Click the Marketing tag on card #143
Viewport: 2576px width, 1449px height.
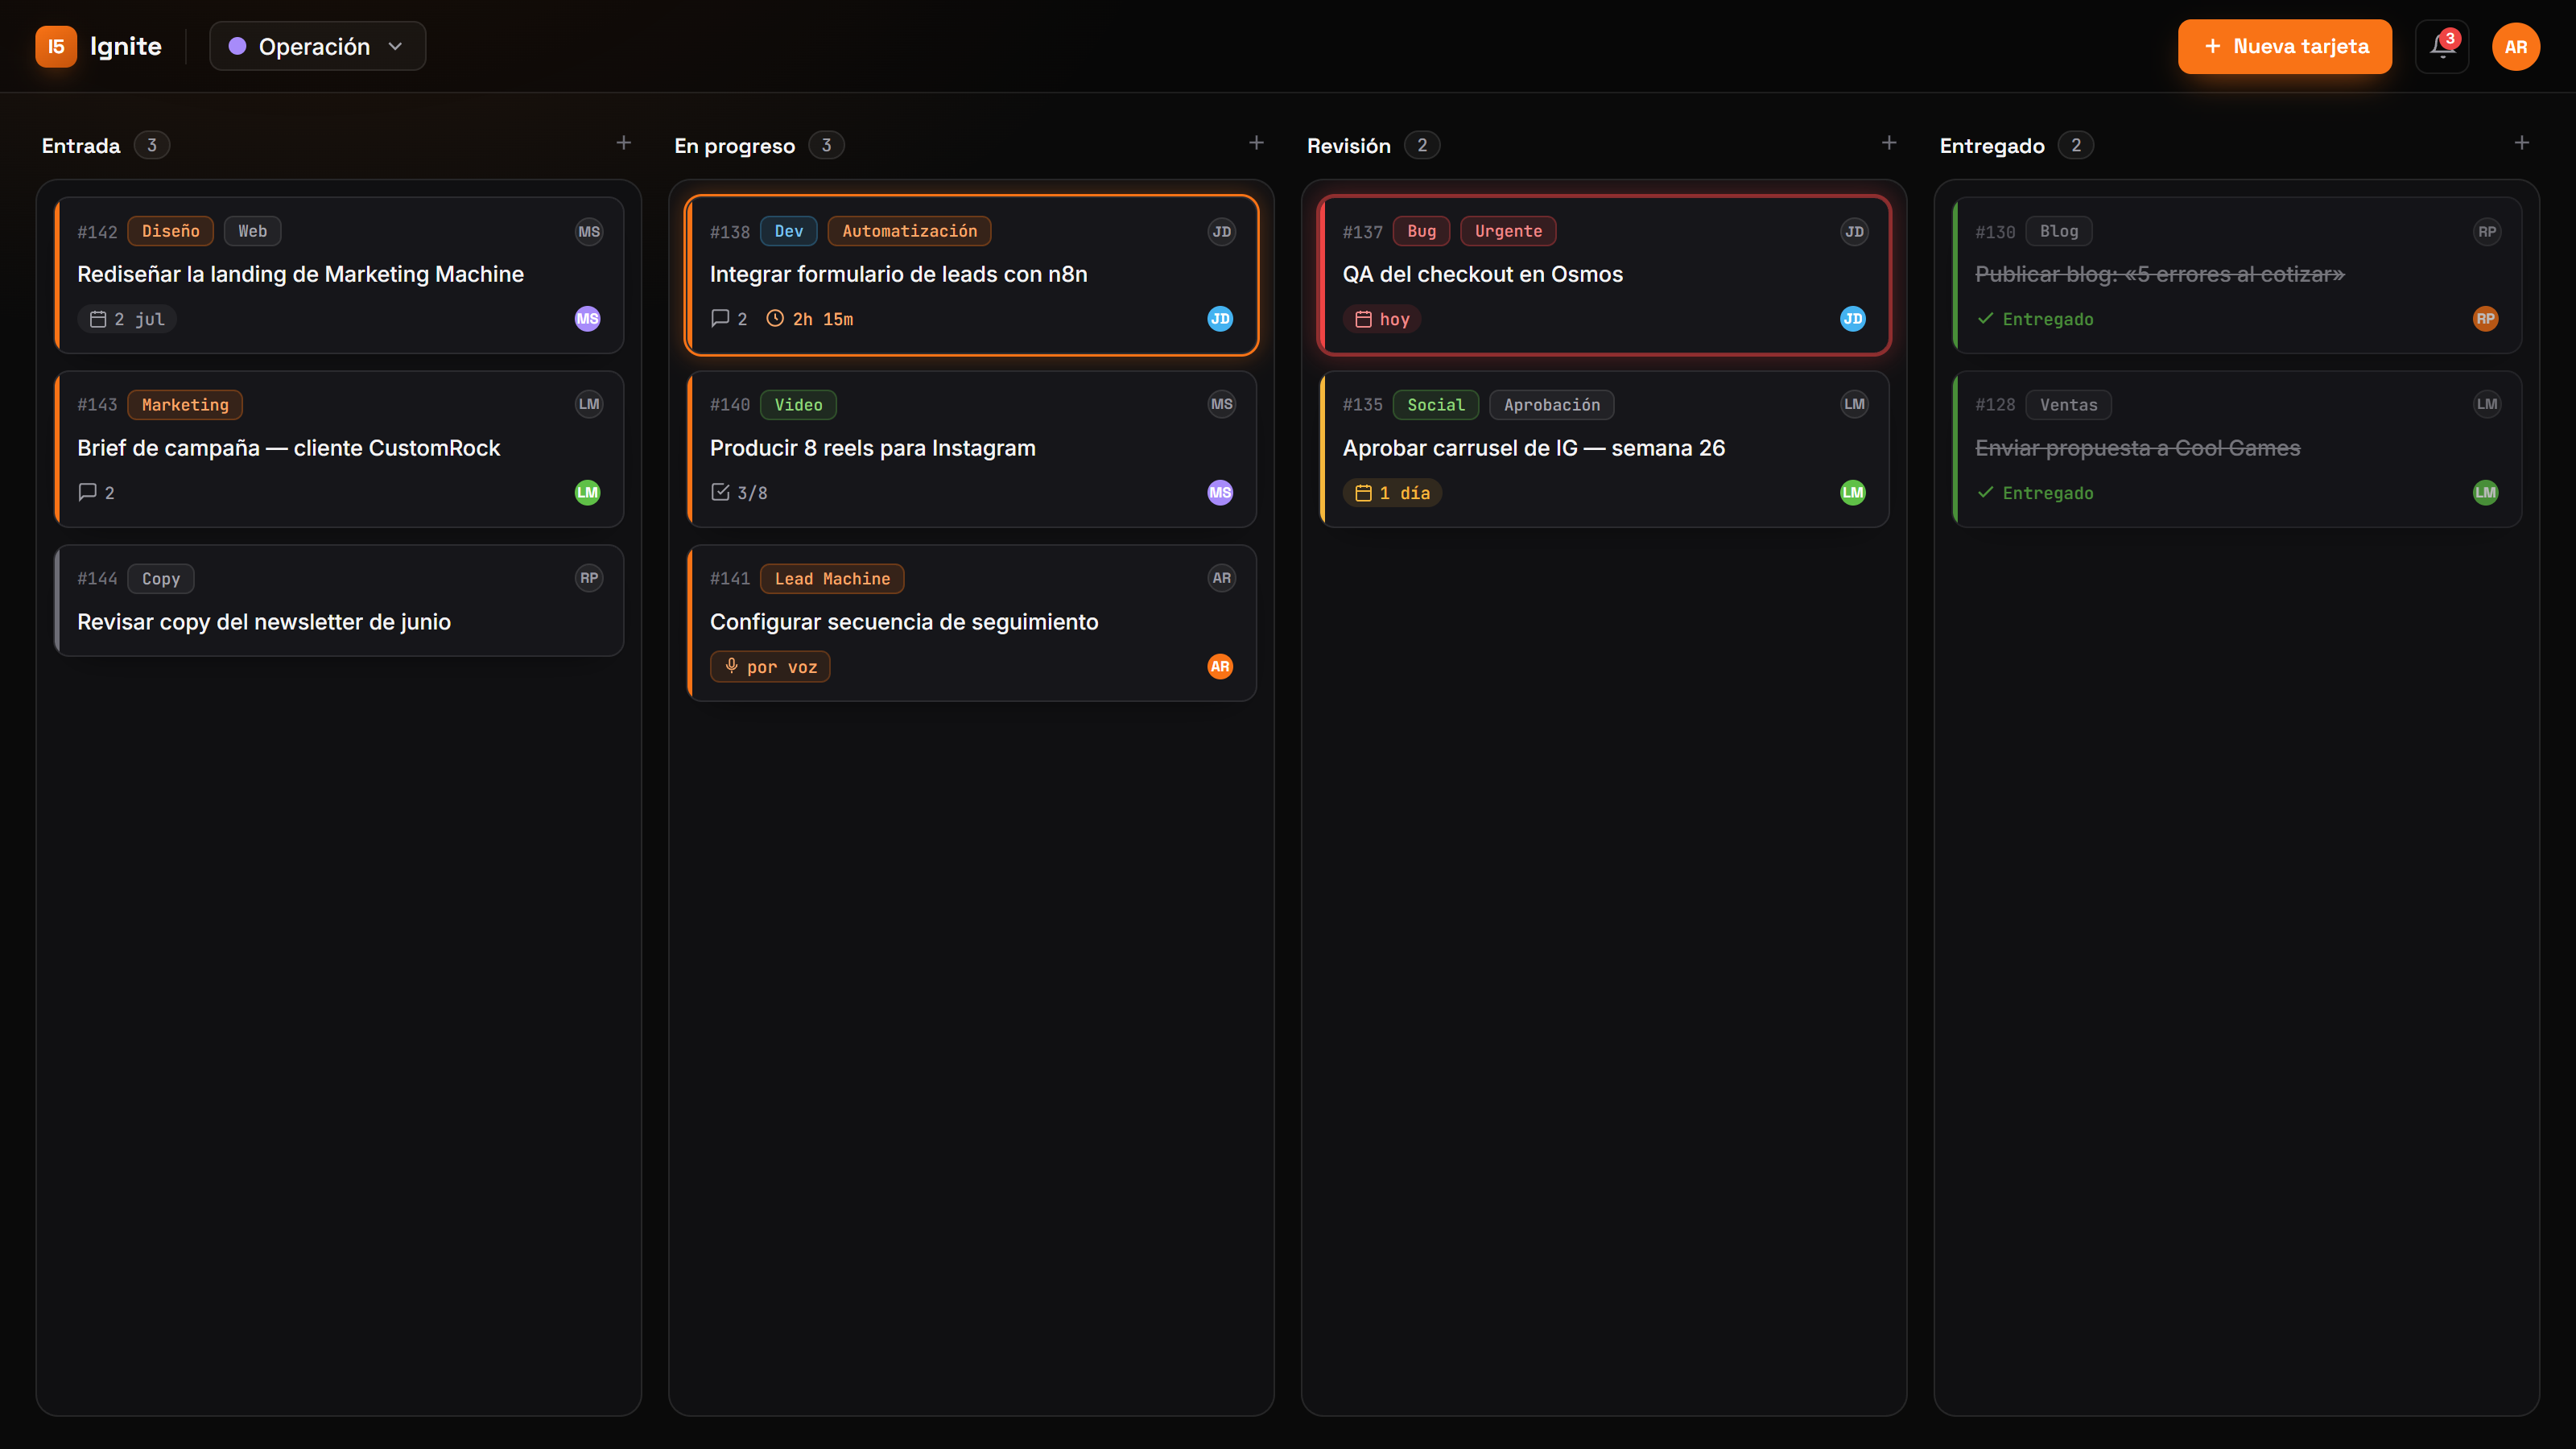click(185, 405)
